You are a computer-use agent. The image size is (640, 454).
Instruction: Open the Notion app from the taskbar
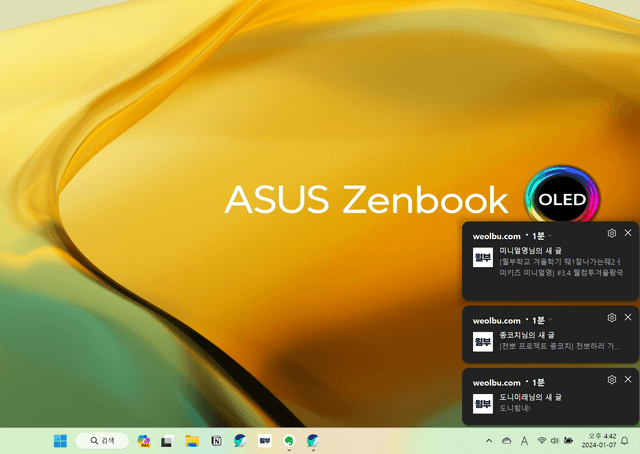click(x=216, y=441)
